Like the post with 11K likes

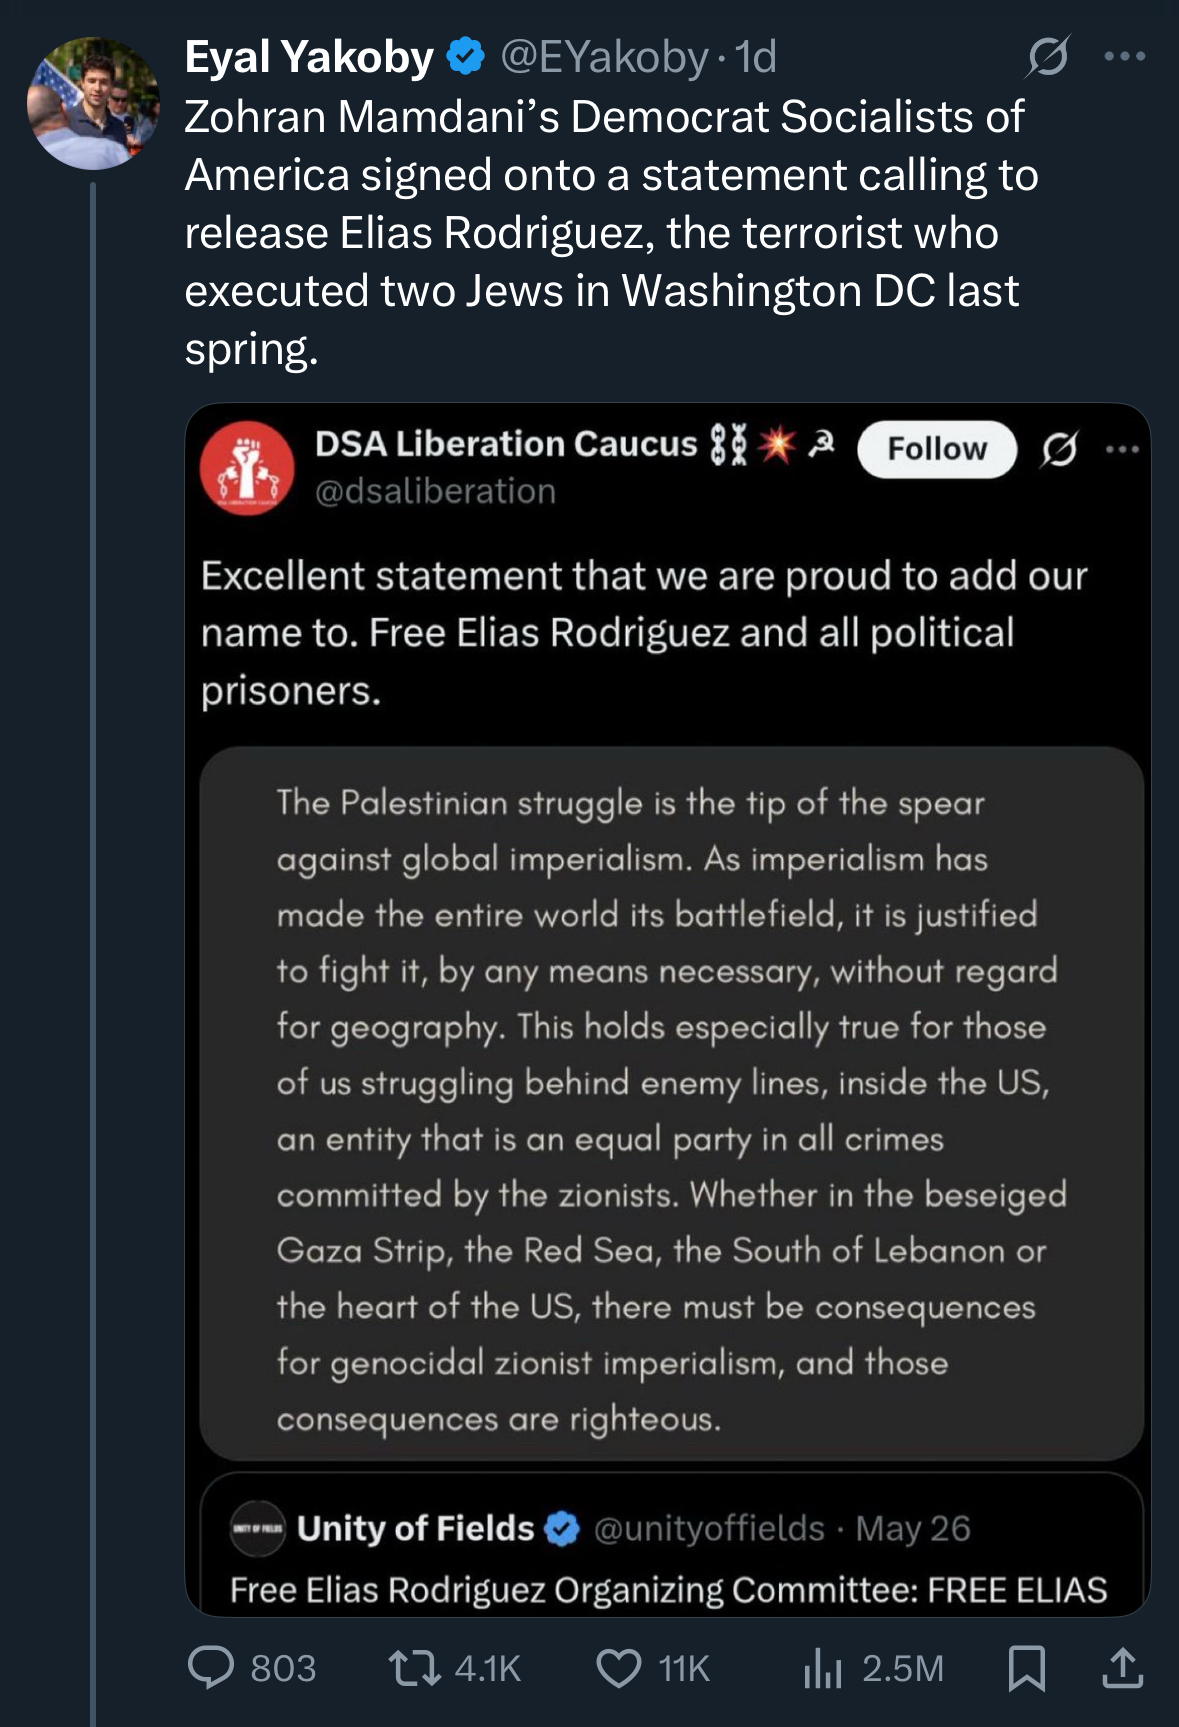(619, 1668)
